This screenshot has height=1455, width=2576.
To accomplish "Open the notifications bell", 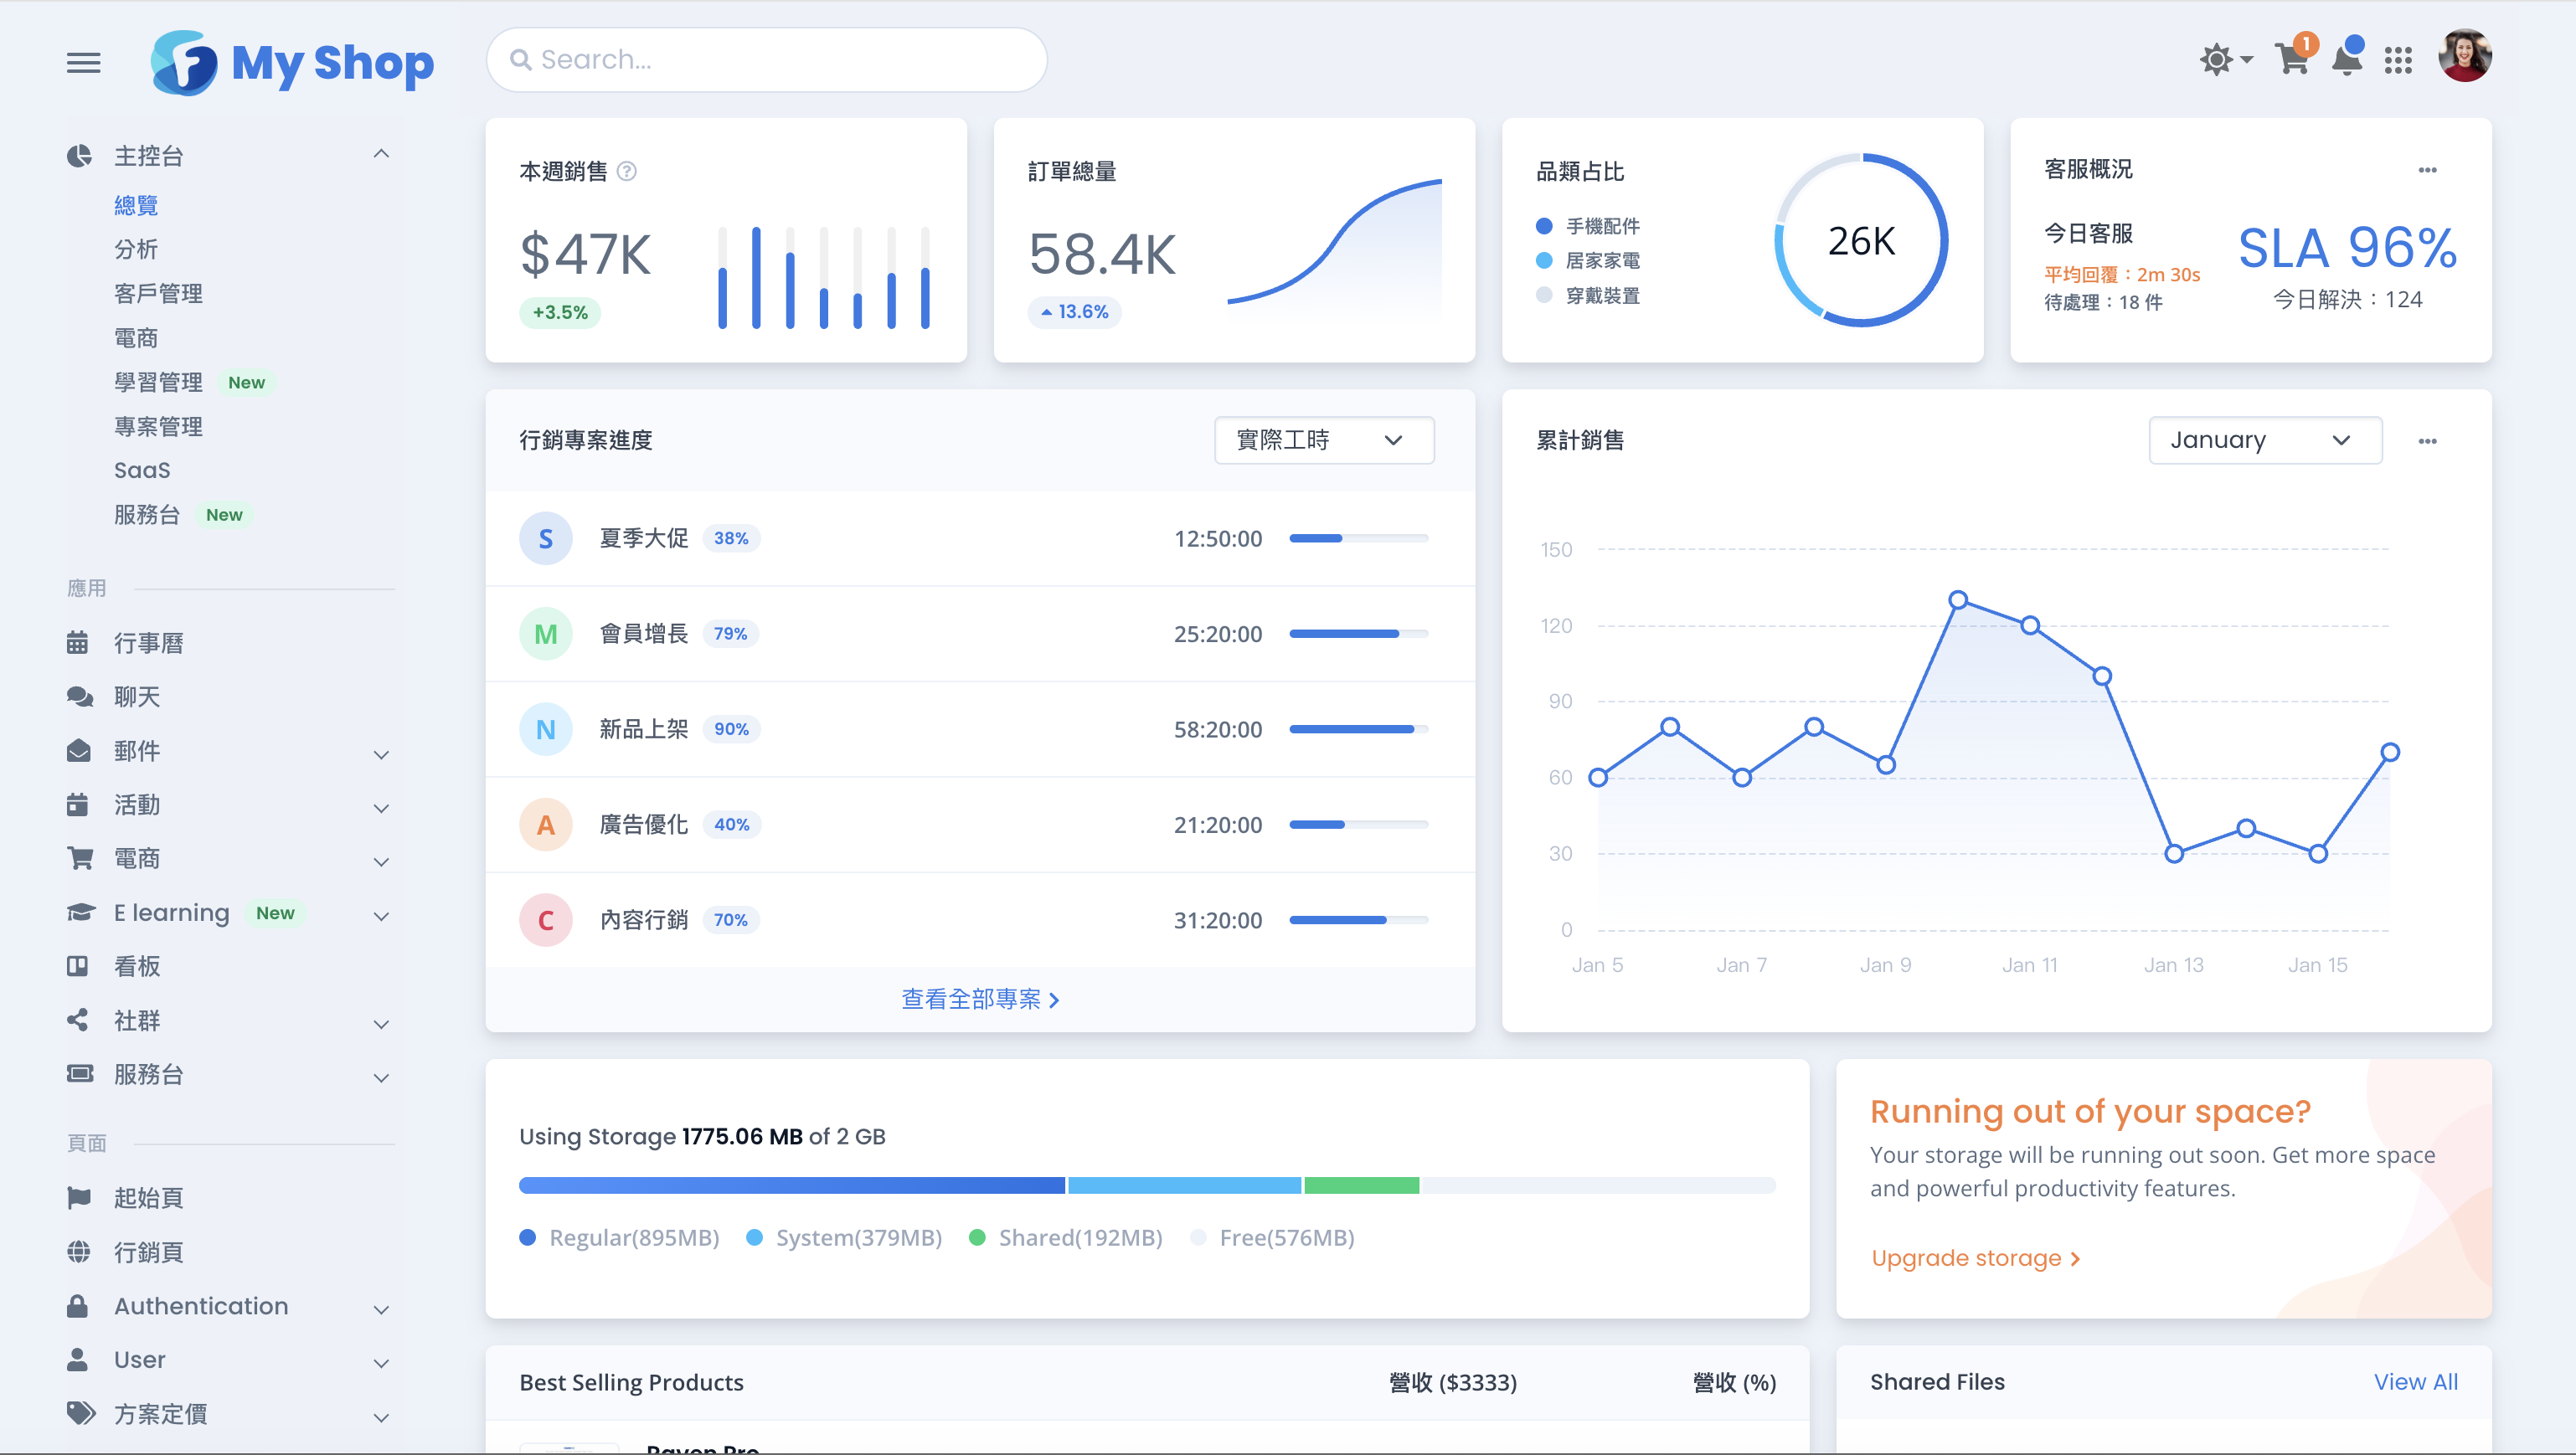I will coord(2346,60).
